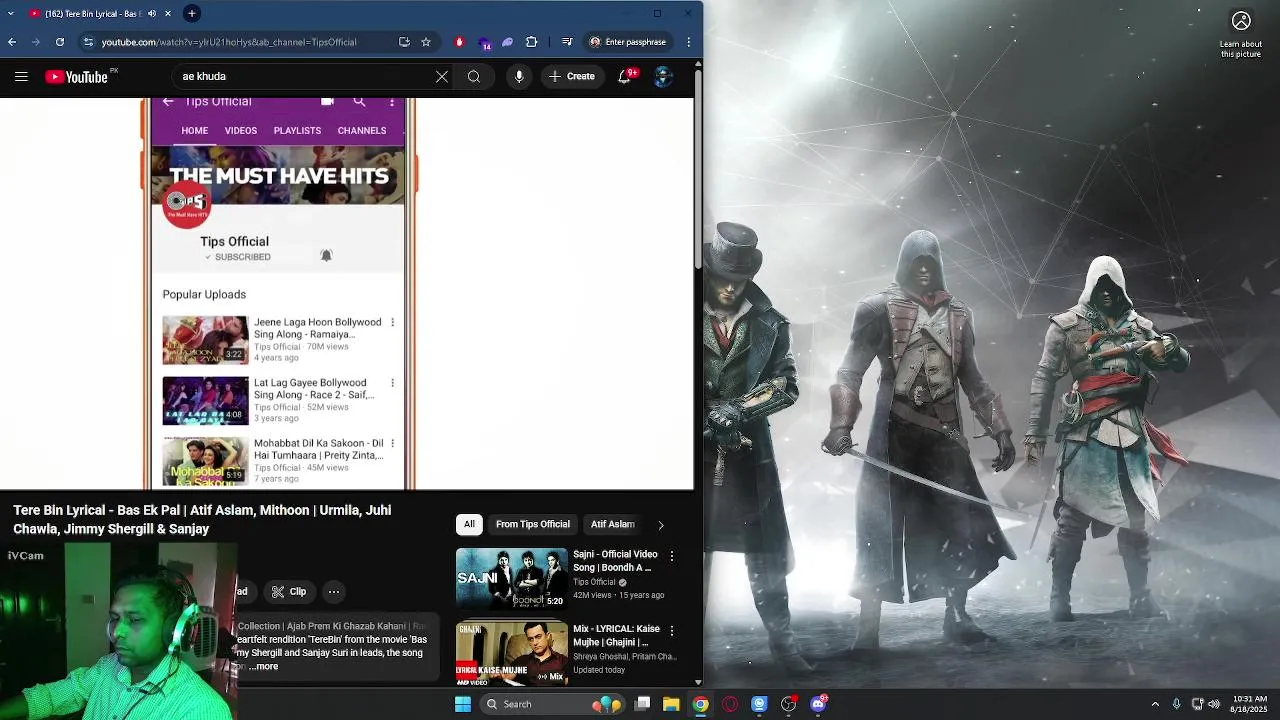Open 'Mix - LYRICAL: Kaise Mujhe' title link
Image resolution: width=1280 pixels, height=720 pixels.
tap(617, 635)
